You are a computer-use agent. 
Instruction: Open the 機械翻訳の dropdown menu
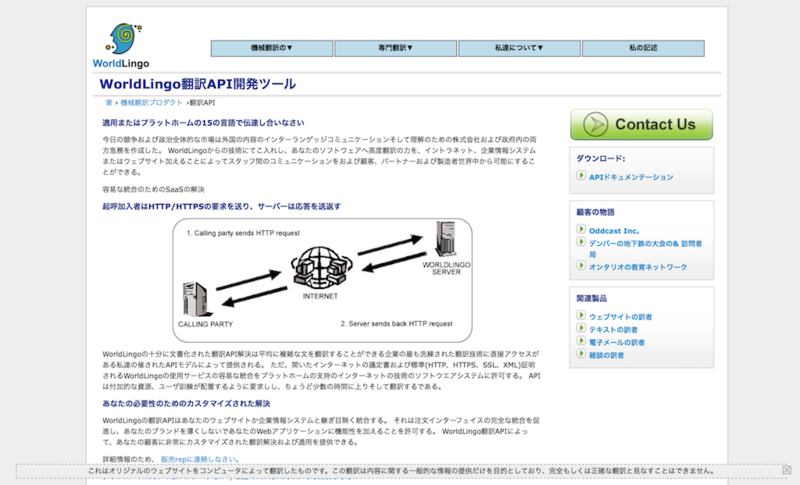(x=272, y=48)
